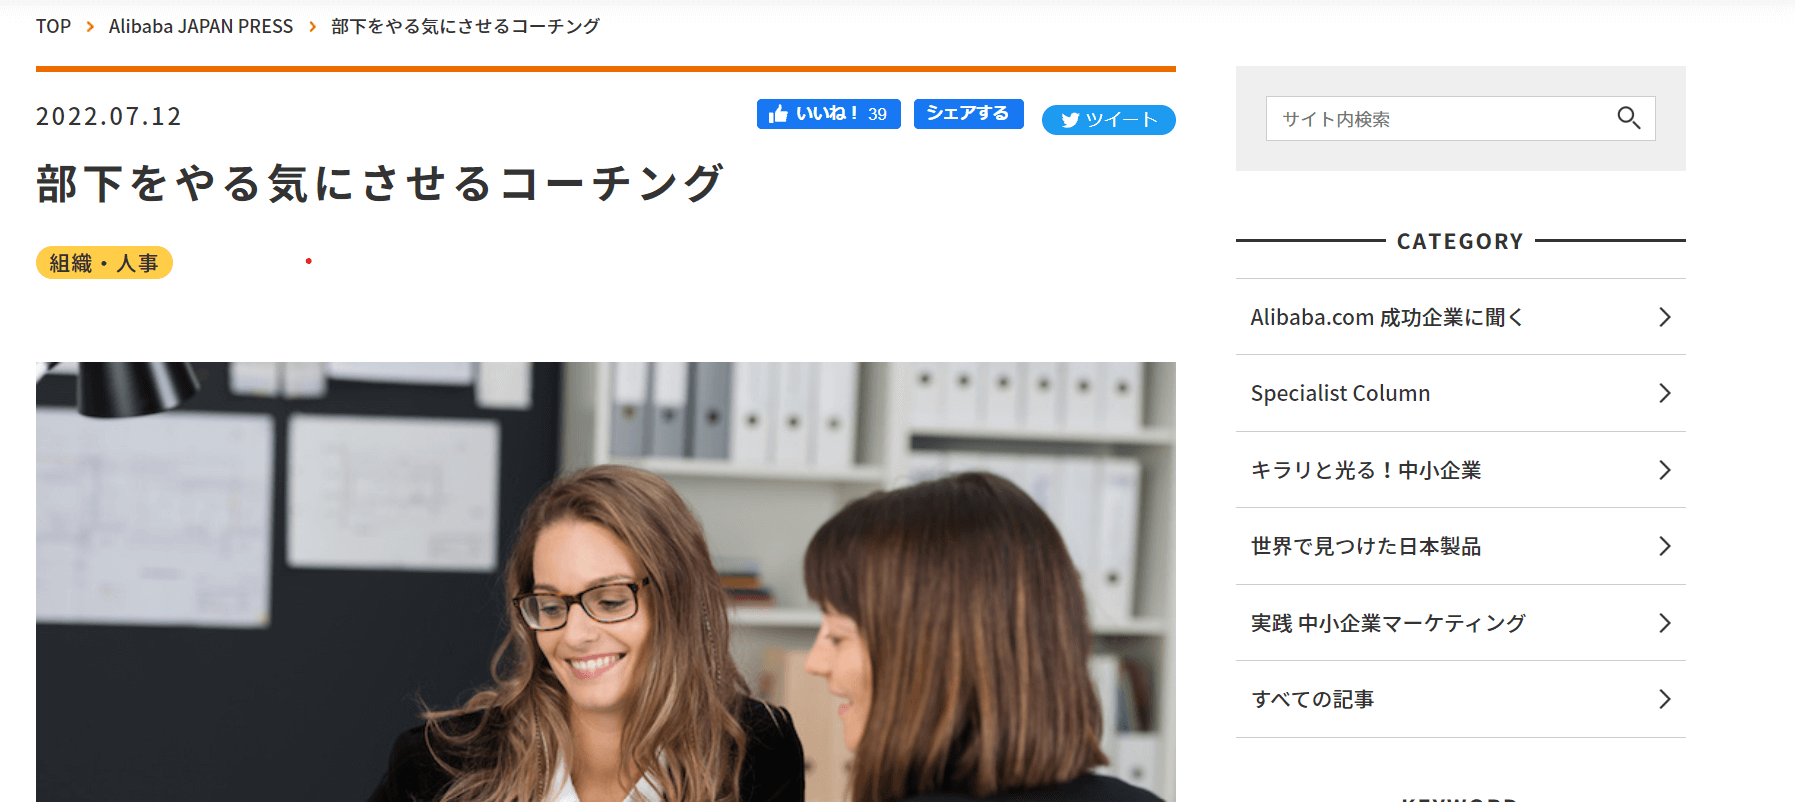Open Alibaba.com 成功企業に聞く category
The height and width of the screenshot is (802, 1795).
click(1386, 317)
